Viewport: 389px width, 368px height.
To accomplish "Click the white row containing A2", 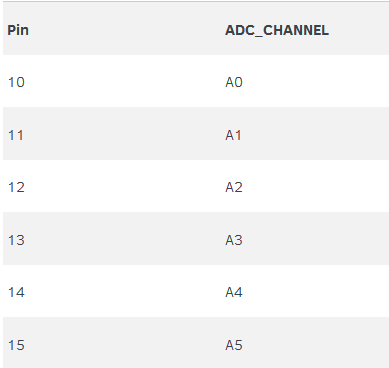I will (196, 186).
